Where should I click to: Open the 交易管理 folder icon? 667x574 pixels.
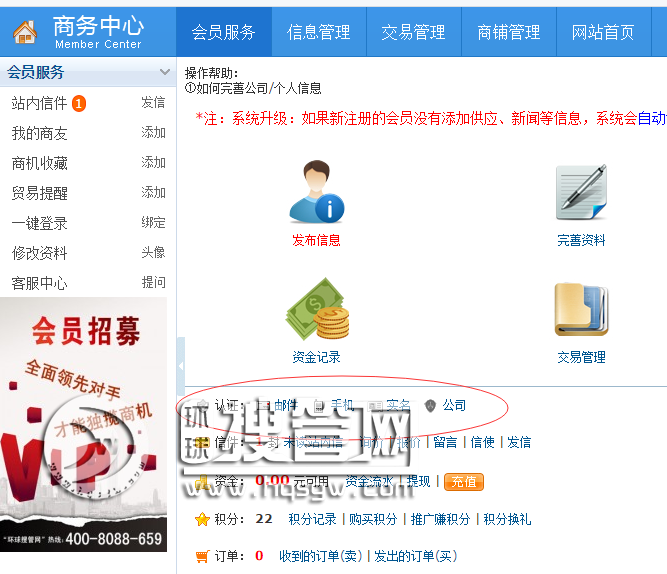[x=581, y=309]
